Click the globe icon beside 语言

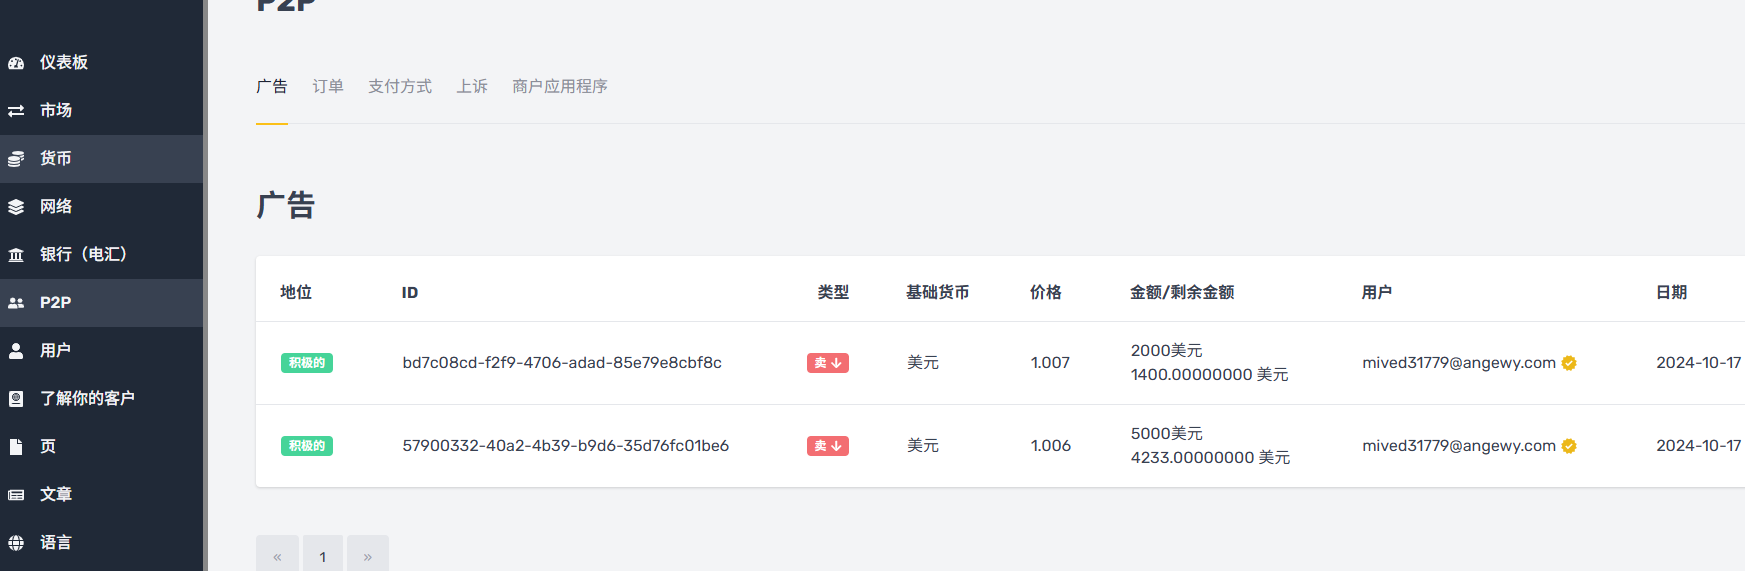pyautogui.click(x=16, y=543)
